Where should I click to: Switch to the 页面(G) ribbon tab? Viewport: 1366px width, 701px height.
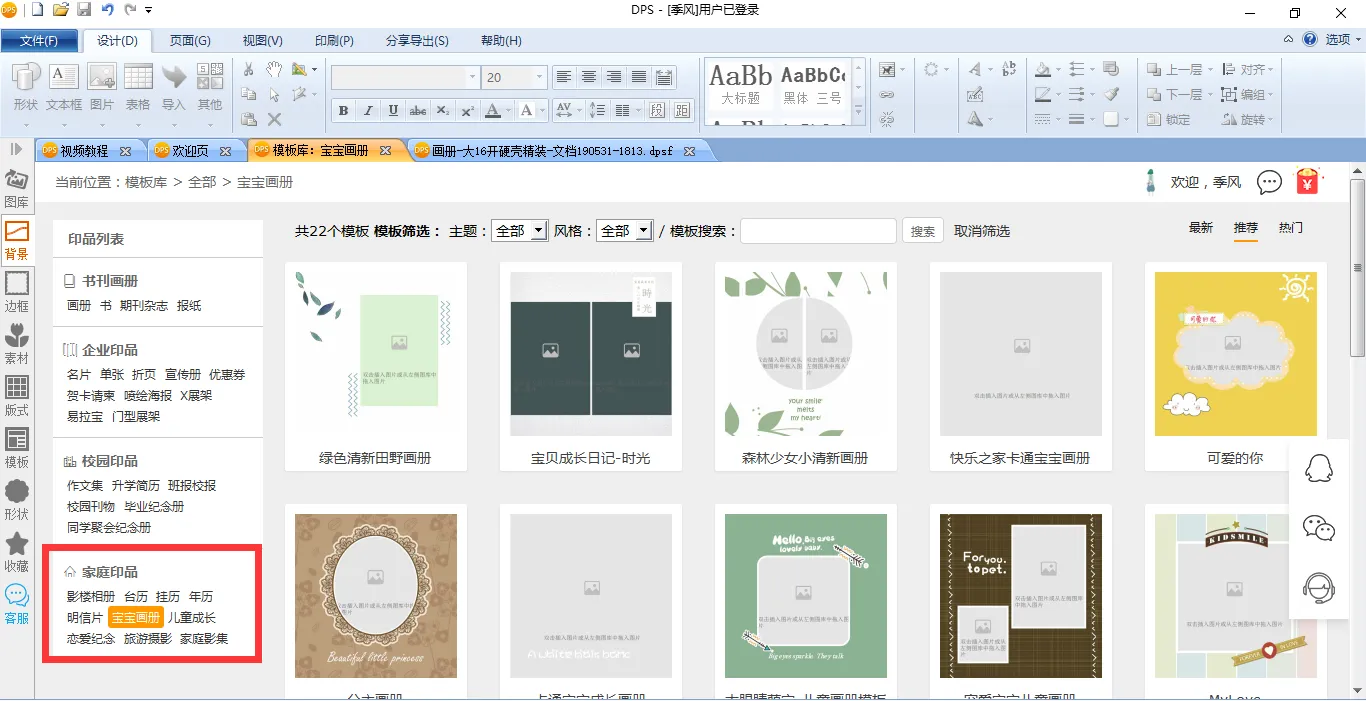click(189, 41)
